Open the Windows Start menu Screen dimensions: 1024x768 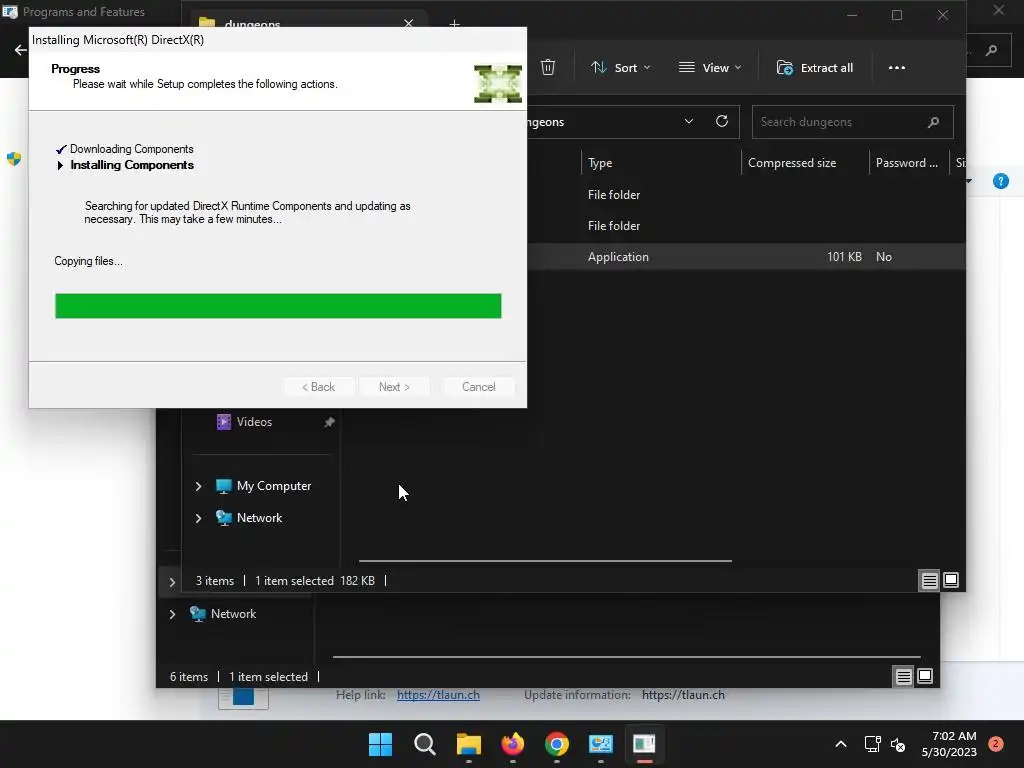(380, 744)
